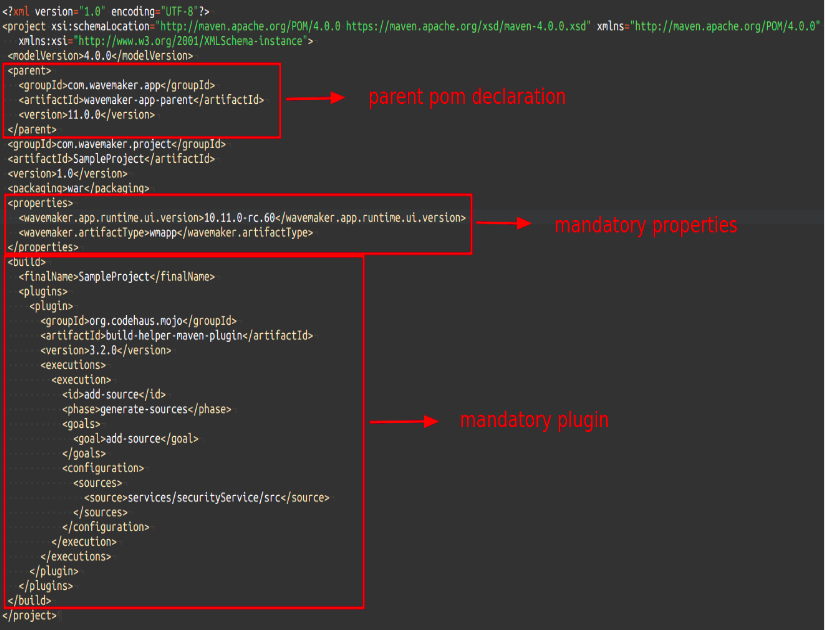
Task: Select the com.wavemaker.project groupId line
Action: click(x=116, y=144)
